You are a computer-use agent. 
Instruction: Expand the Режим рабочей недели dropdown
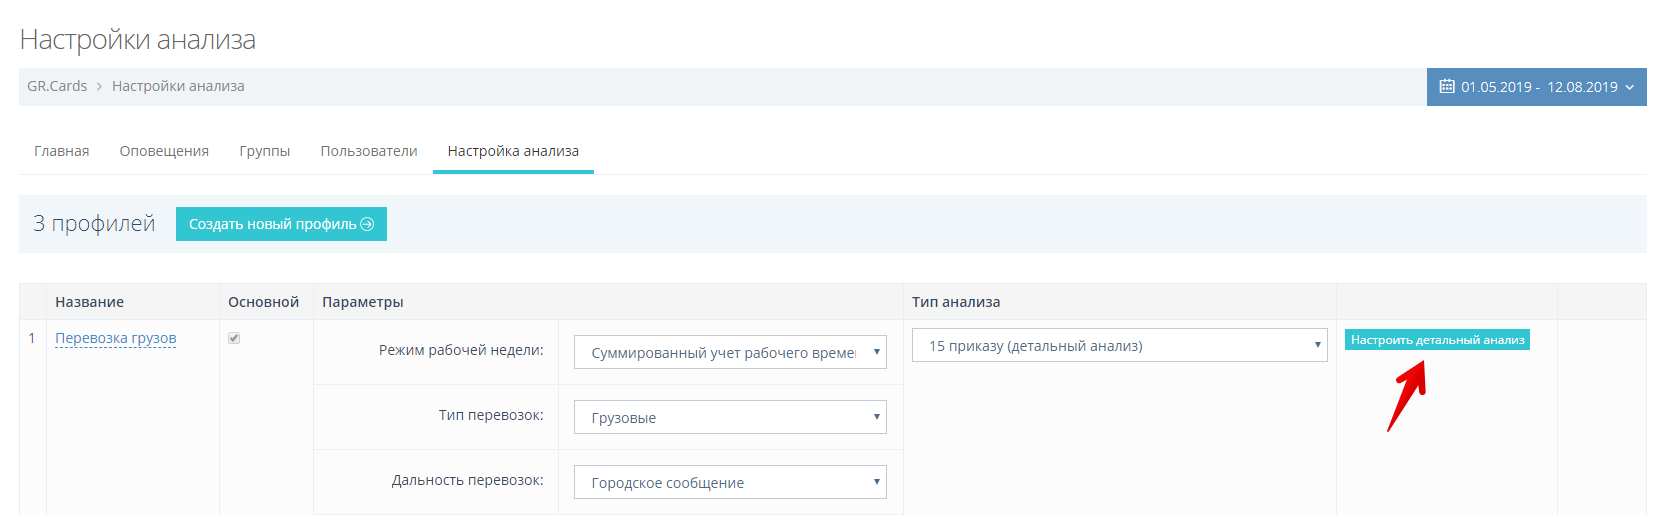[730, 352]
